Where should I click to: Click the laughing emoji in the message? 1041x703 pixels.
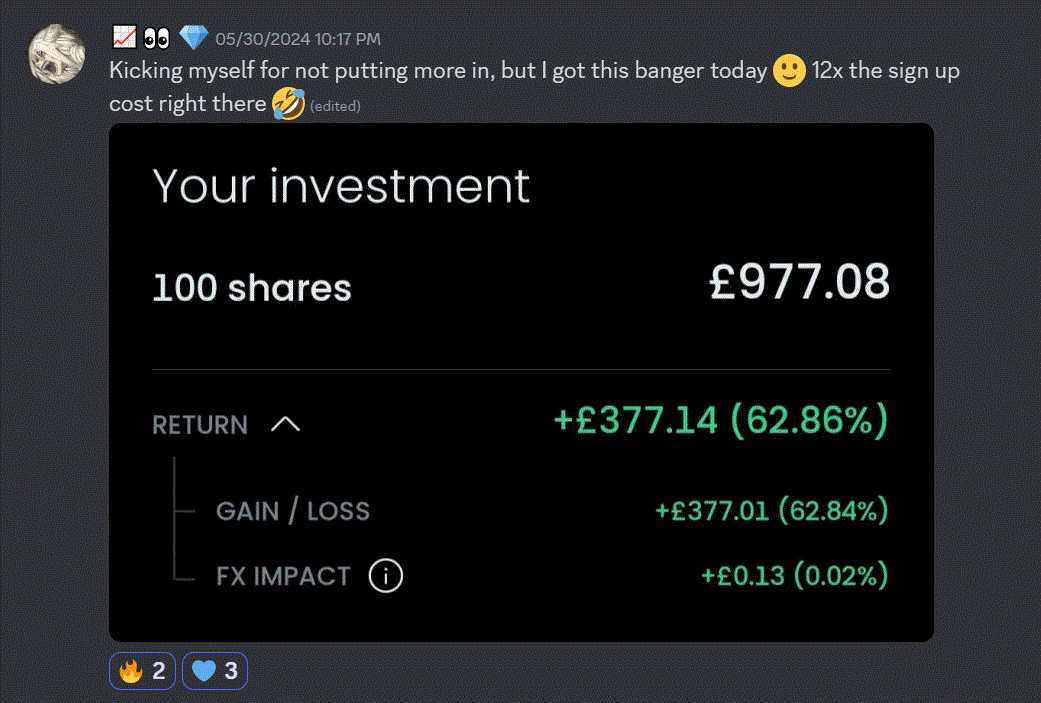[x=288, y=104]
